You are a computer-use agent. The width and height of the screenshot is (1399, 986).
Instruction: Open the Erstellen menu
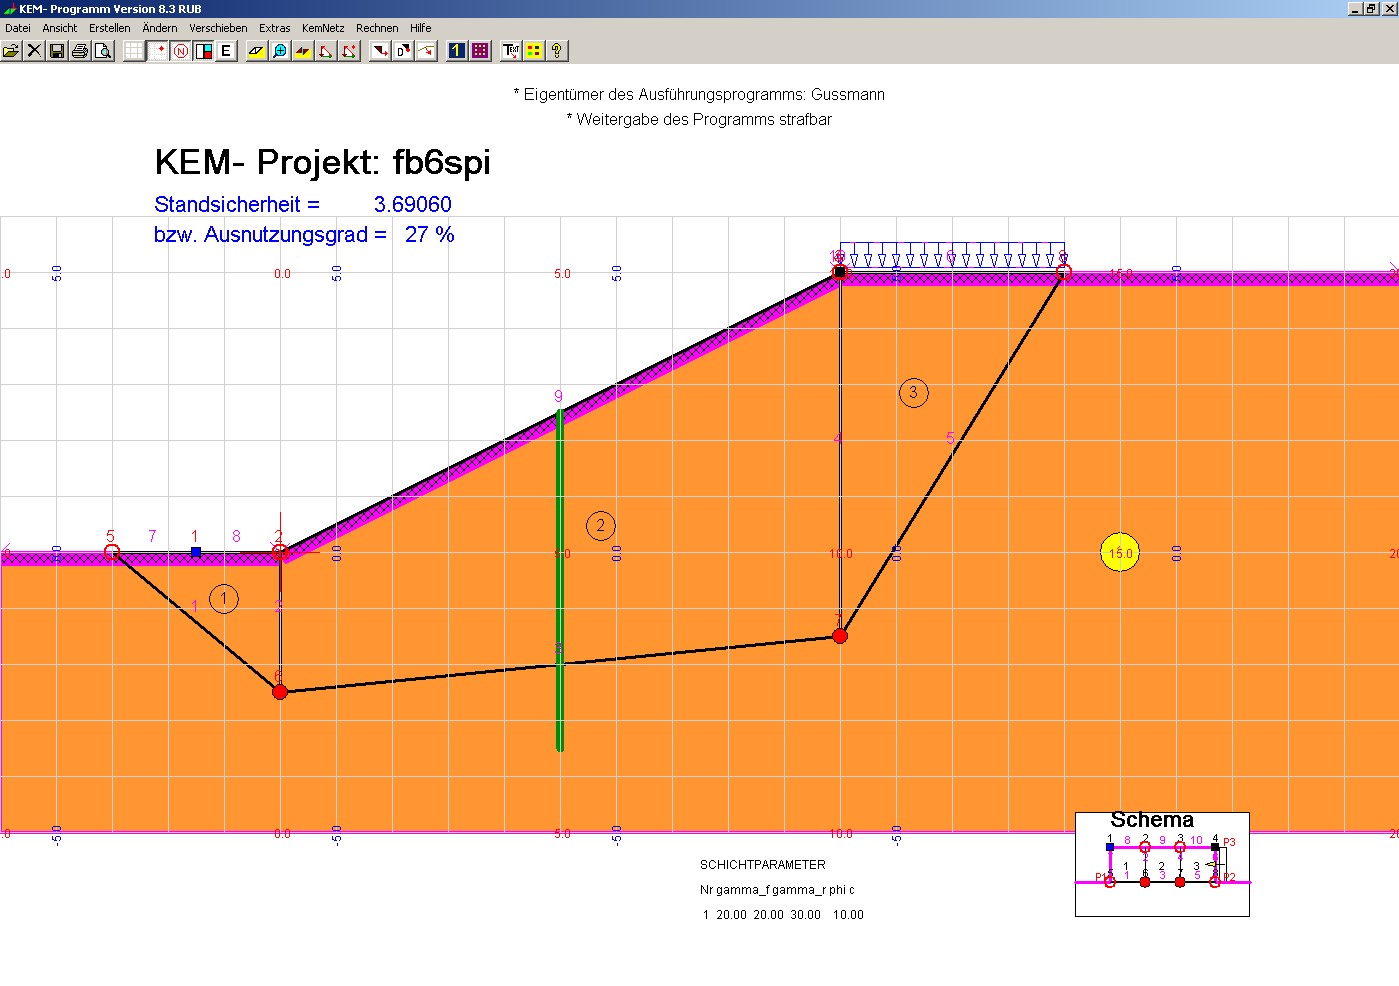pos(110,28)
